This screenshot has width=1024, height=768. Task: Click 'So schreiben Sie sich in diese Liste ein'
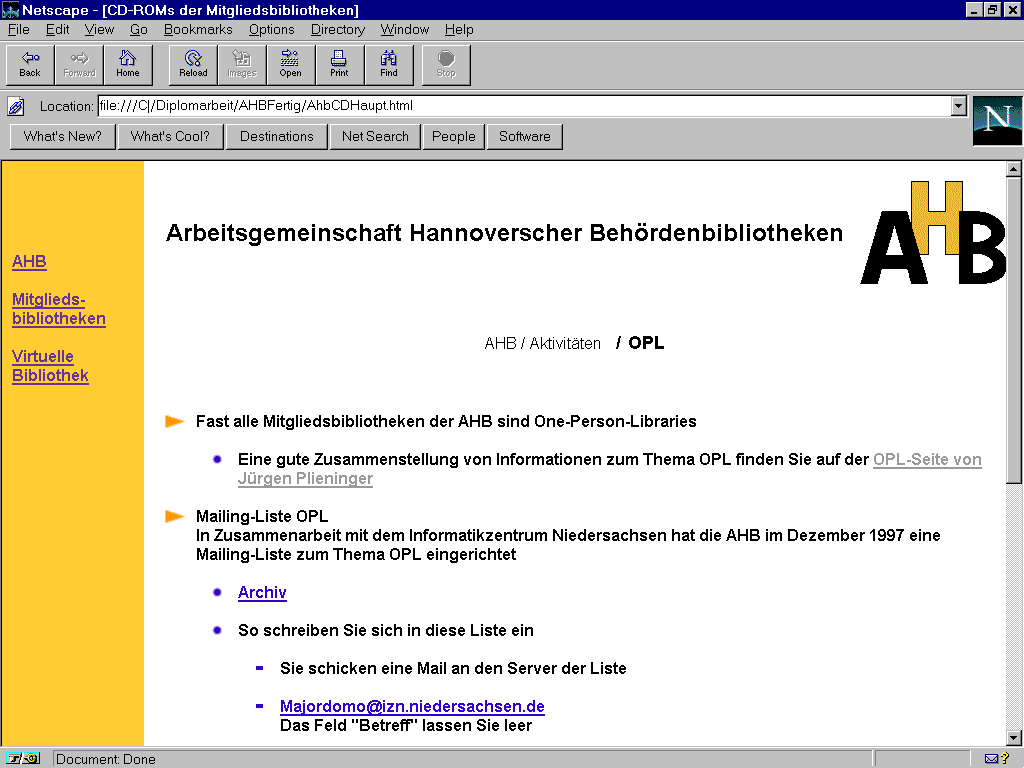[x=386, y=631]
